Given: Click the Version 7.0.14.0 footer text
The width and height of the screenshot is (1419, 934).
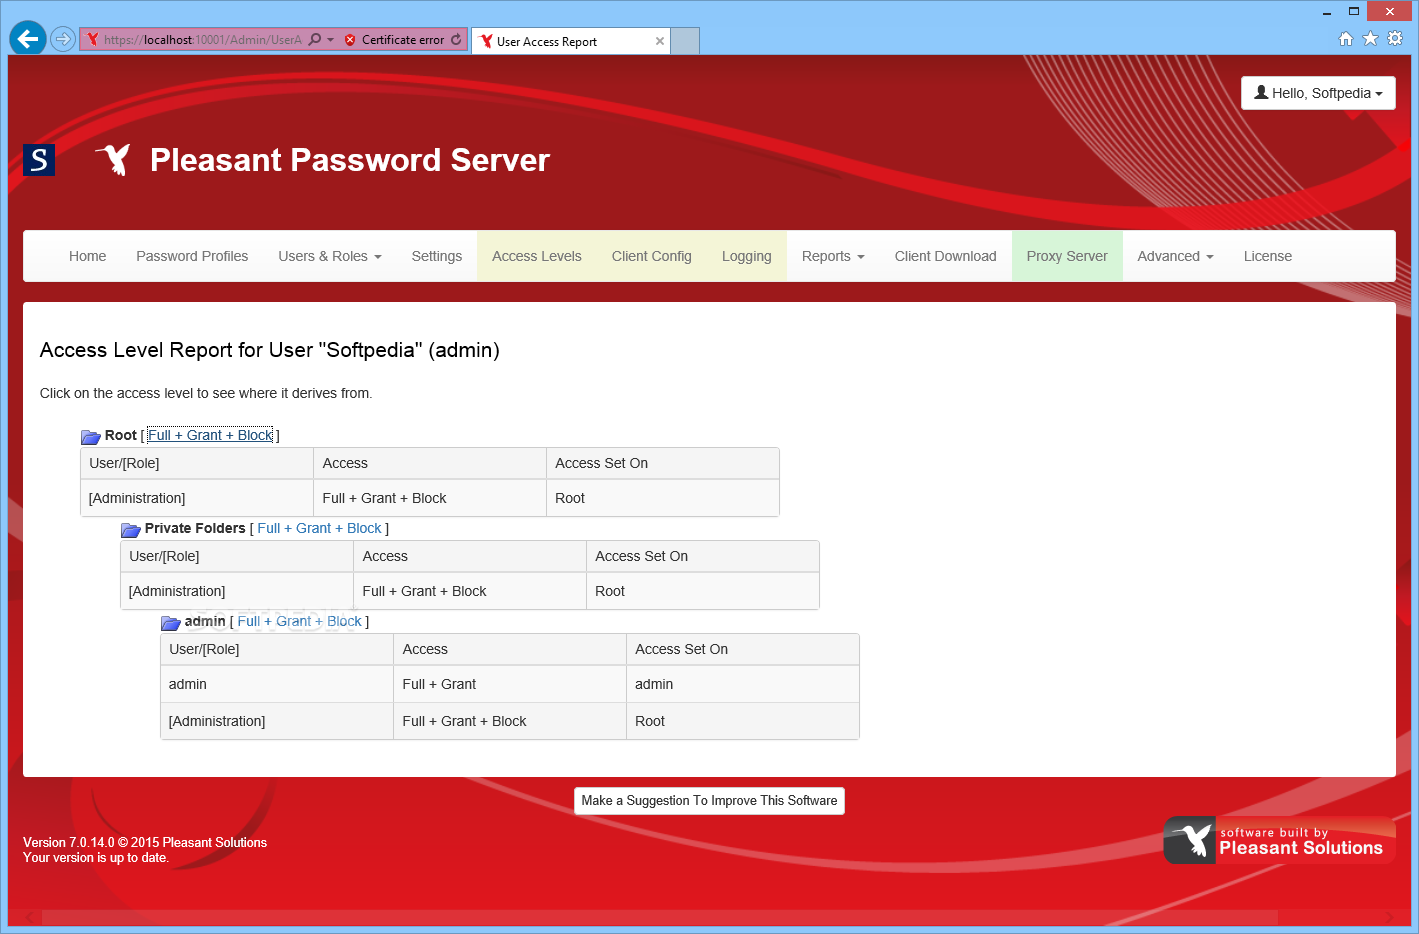Looking at the screenshot, I should pyautogui.click(x=145, y=843).
